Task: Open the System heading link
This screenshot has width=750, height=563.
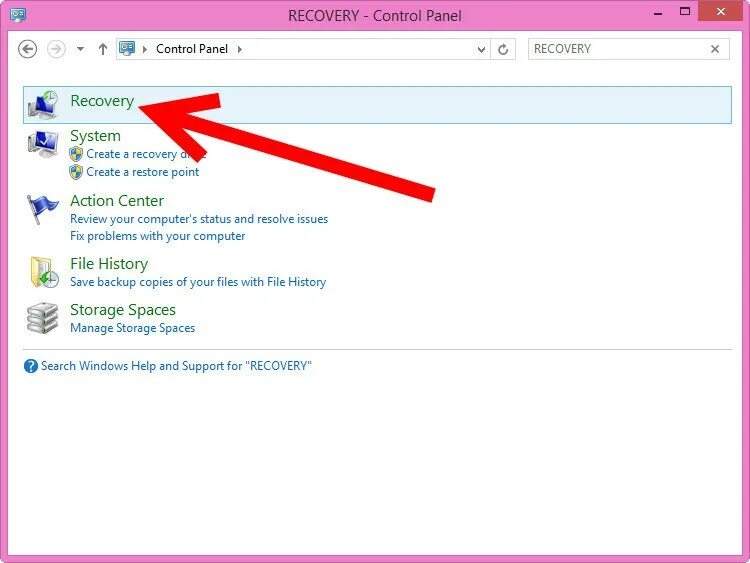Action: pyautogui.click(x=95, y=136)
